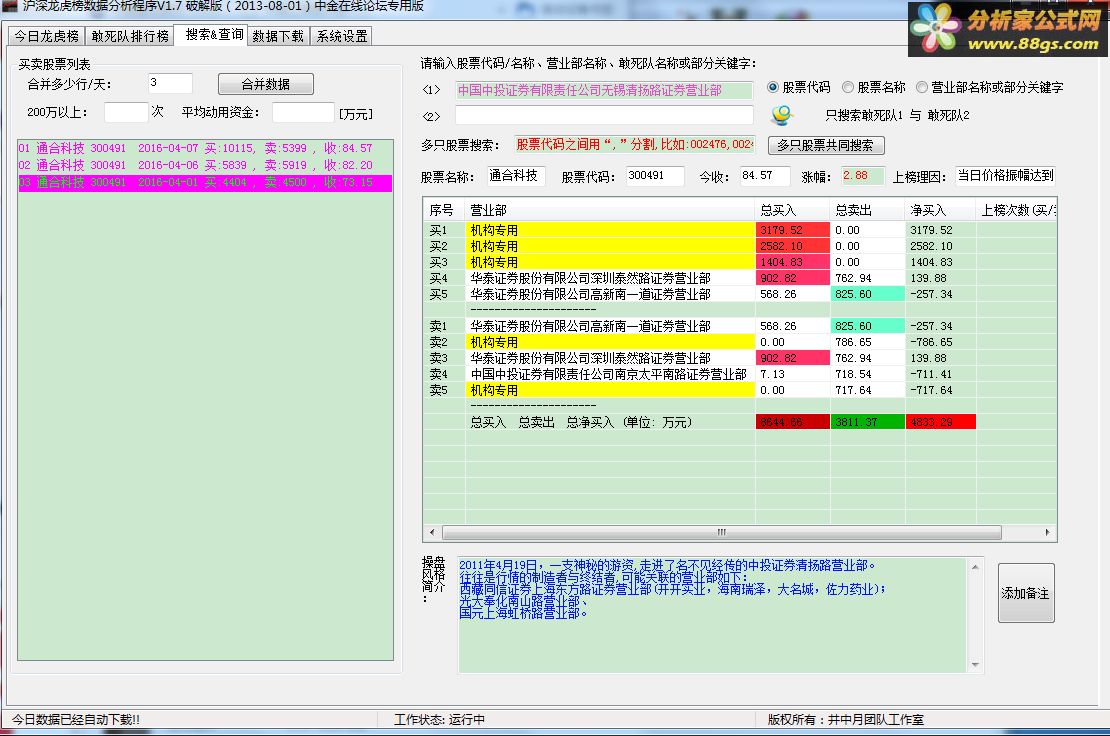Click the 净买入 column header

pos(941,210)
